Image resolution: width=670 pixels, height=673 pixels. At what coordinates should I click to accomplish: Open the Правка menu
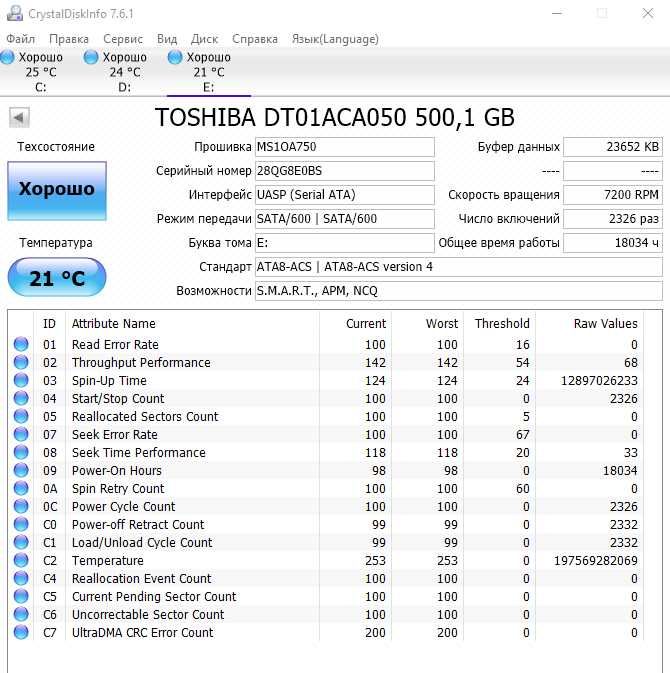[x=69, y=39]
